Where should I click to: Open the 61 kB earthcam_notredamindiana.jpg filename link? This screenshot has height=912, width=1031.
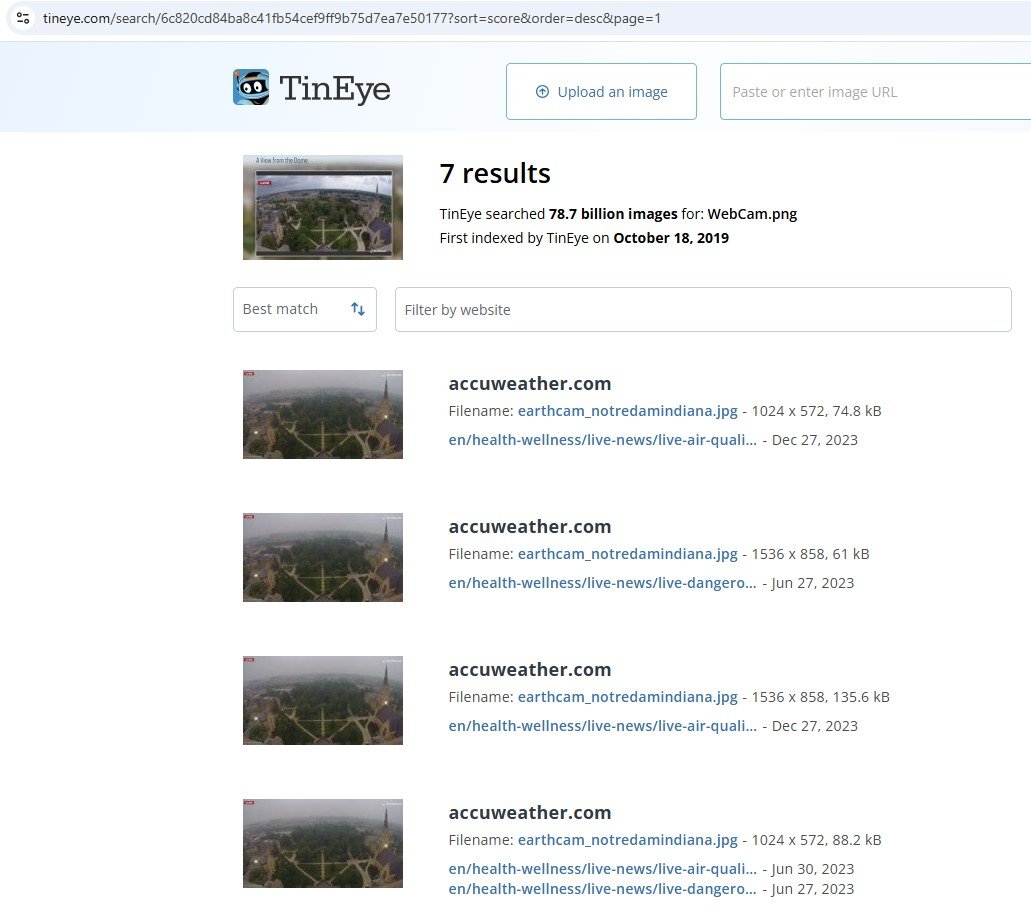627,554
